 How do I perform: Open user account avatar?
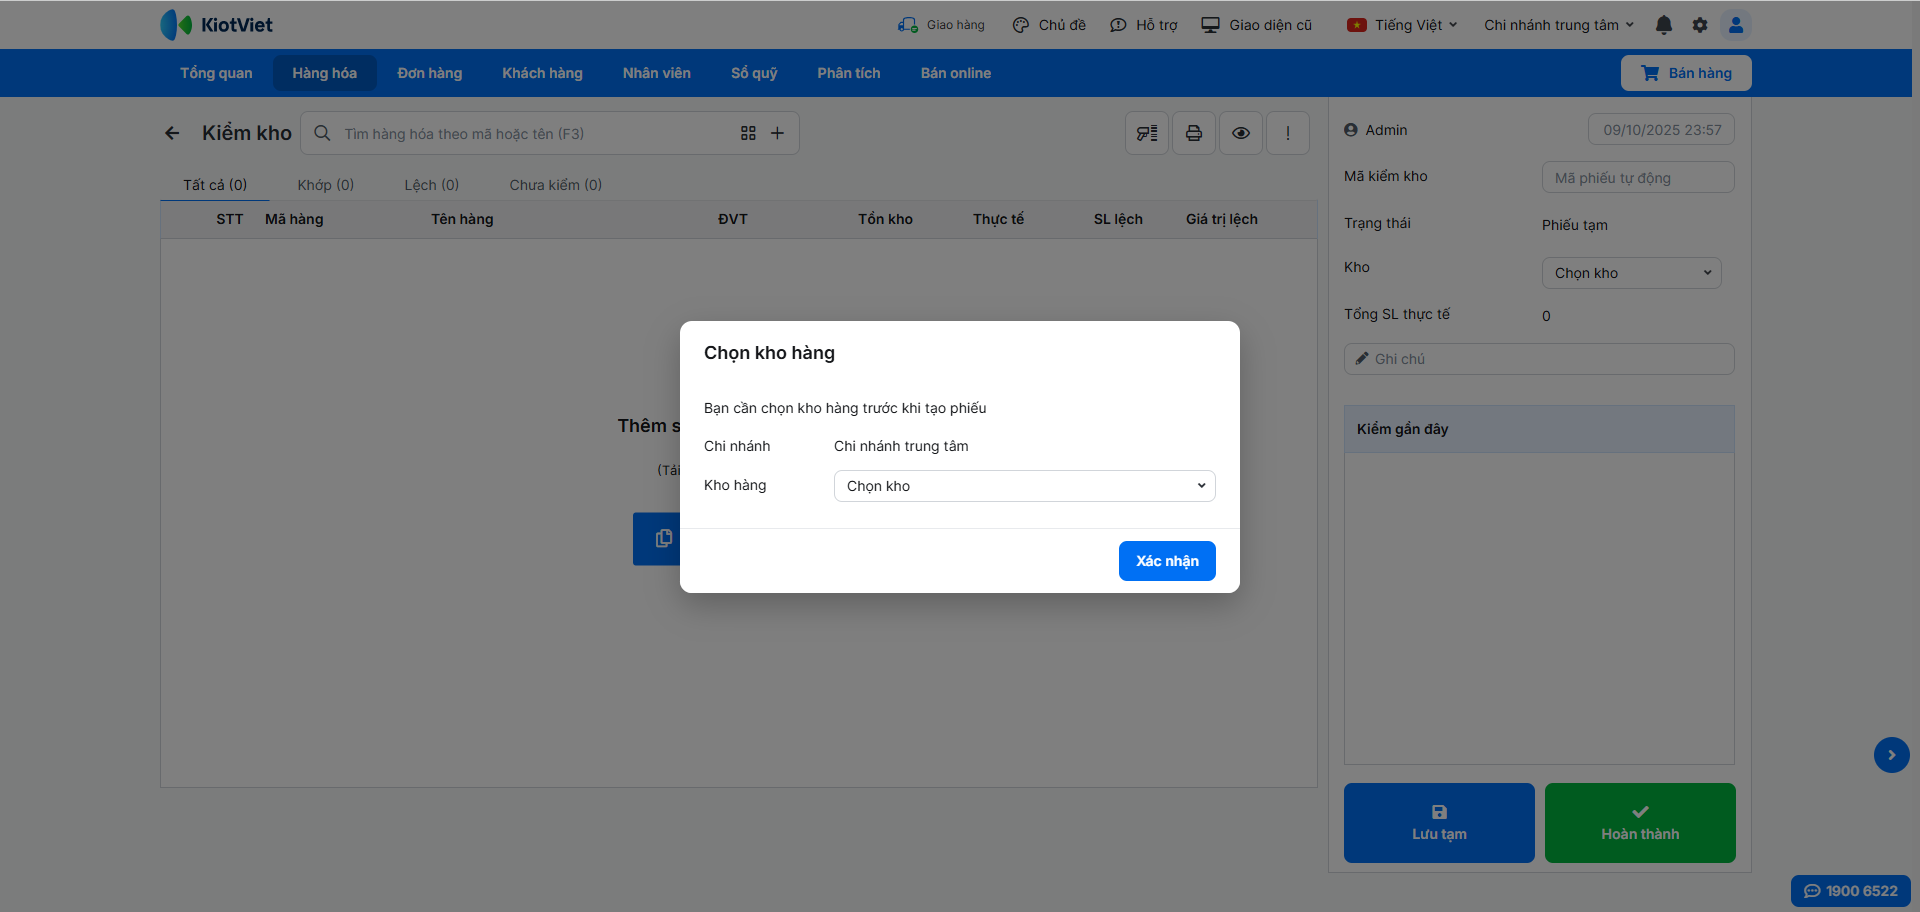tap(1736, 25)
